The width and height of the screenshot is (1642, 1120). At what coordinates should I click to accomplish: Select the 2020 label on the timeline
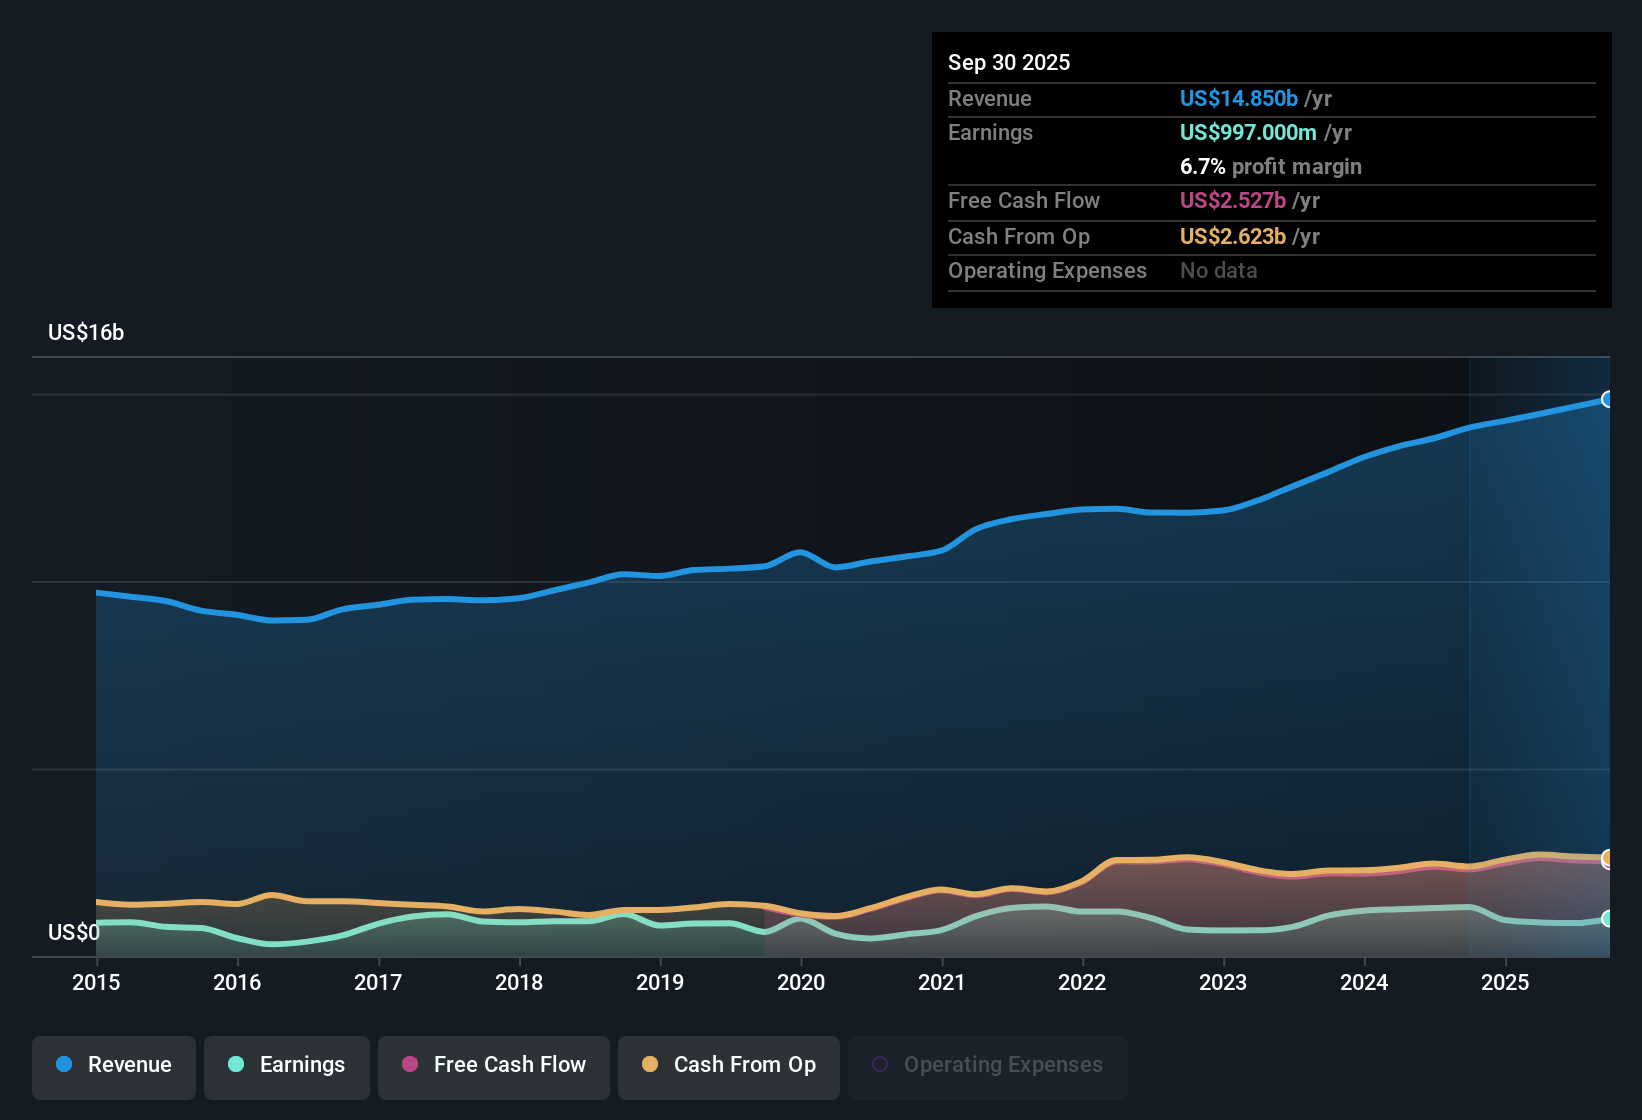[800, 983]
